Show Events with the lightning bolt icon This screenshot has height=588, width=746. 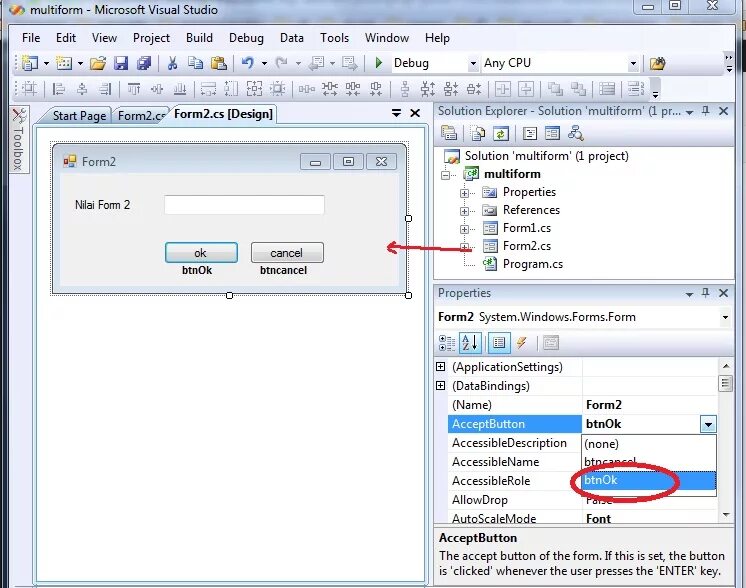[x=522, y=343]
